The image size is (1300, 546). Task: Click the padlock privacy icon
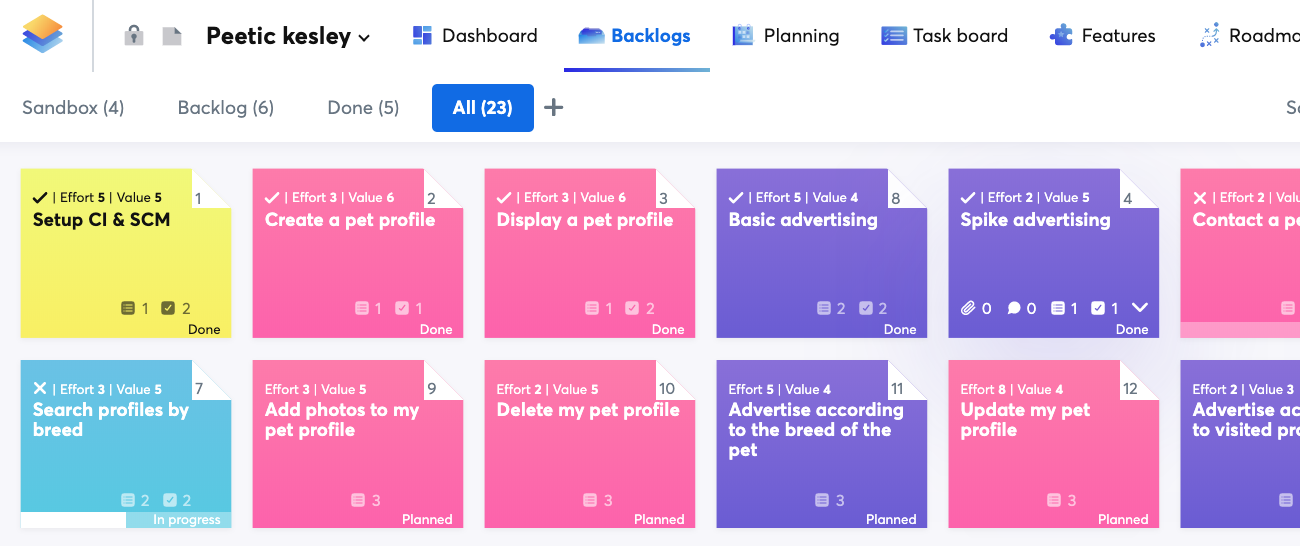click(133, 36)
